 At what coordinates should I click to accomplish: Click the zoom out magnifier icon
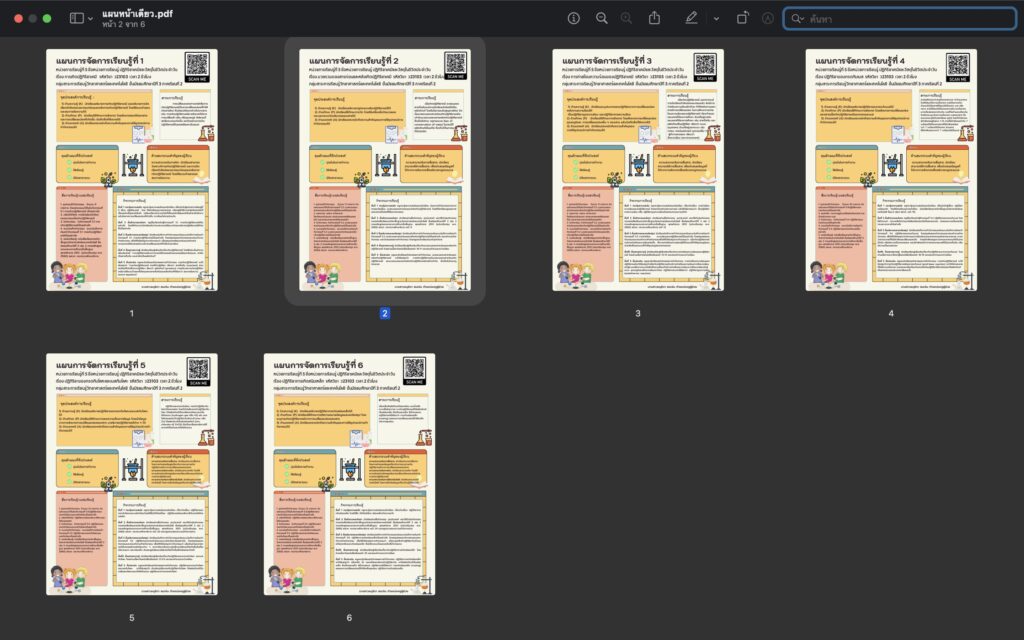[x=601, y=18]
